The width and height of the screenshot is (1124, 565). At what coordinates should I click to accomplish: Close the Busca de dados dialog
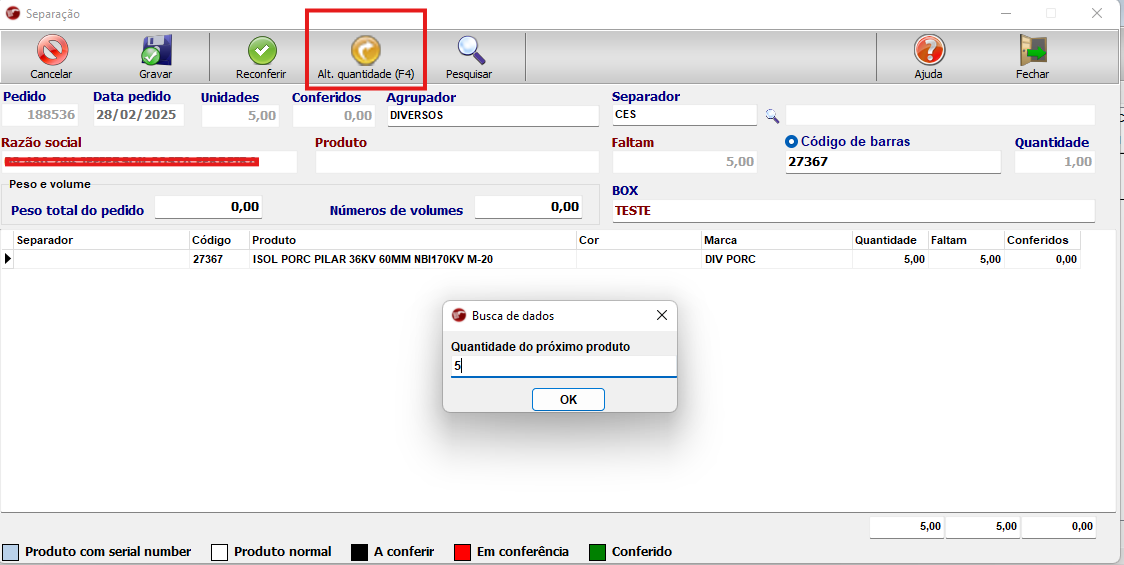tap(661, 315)
